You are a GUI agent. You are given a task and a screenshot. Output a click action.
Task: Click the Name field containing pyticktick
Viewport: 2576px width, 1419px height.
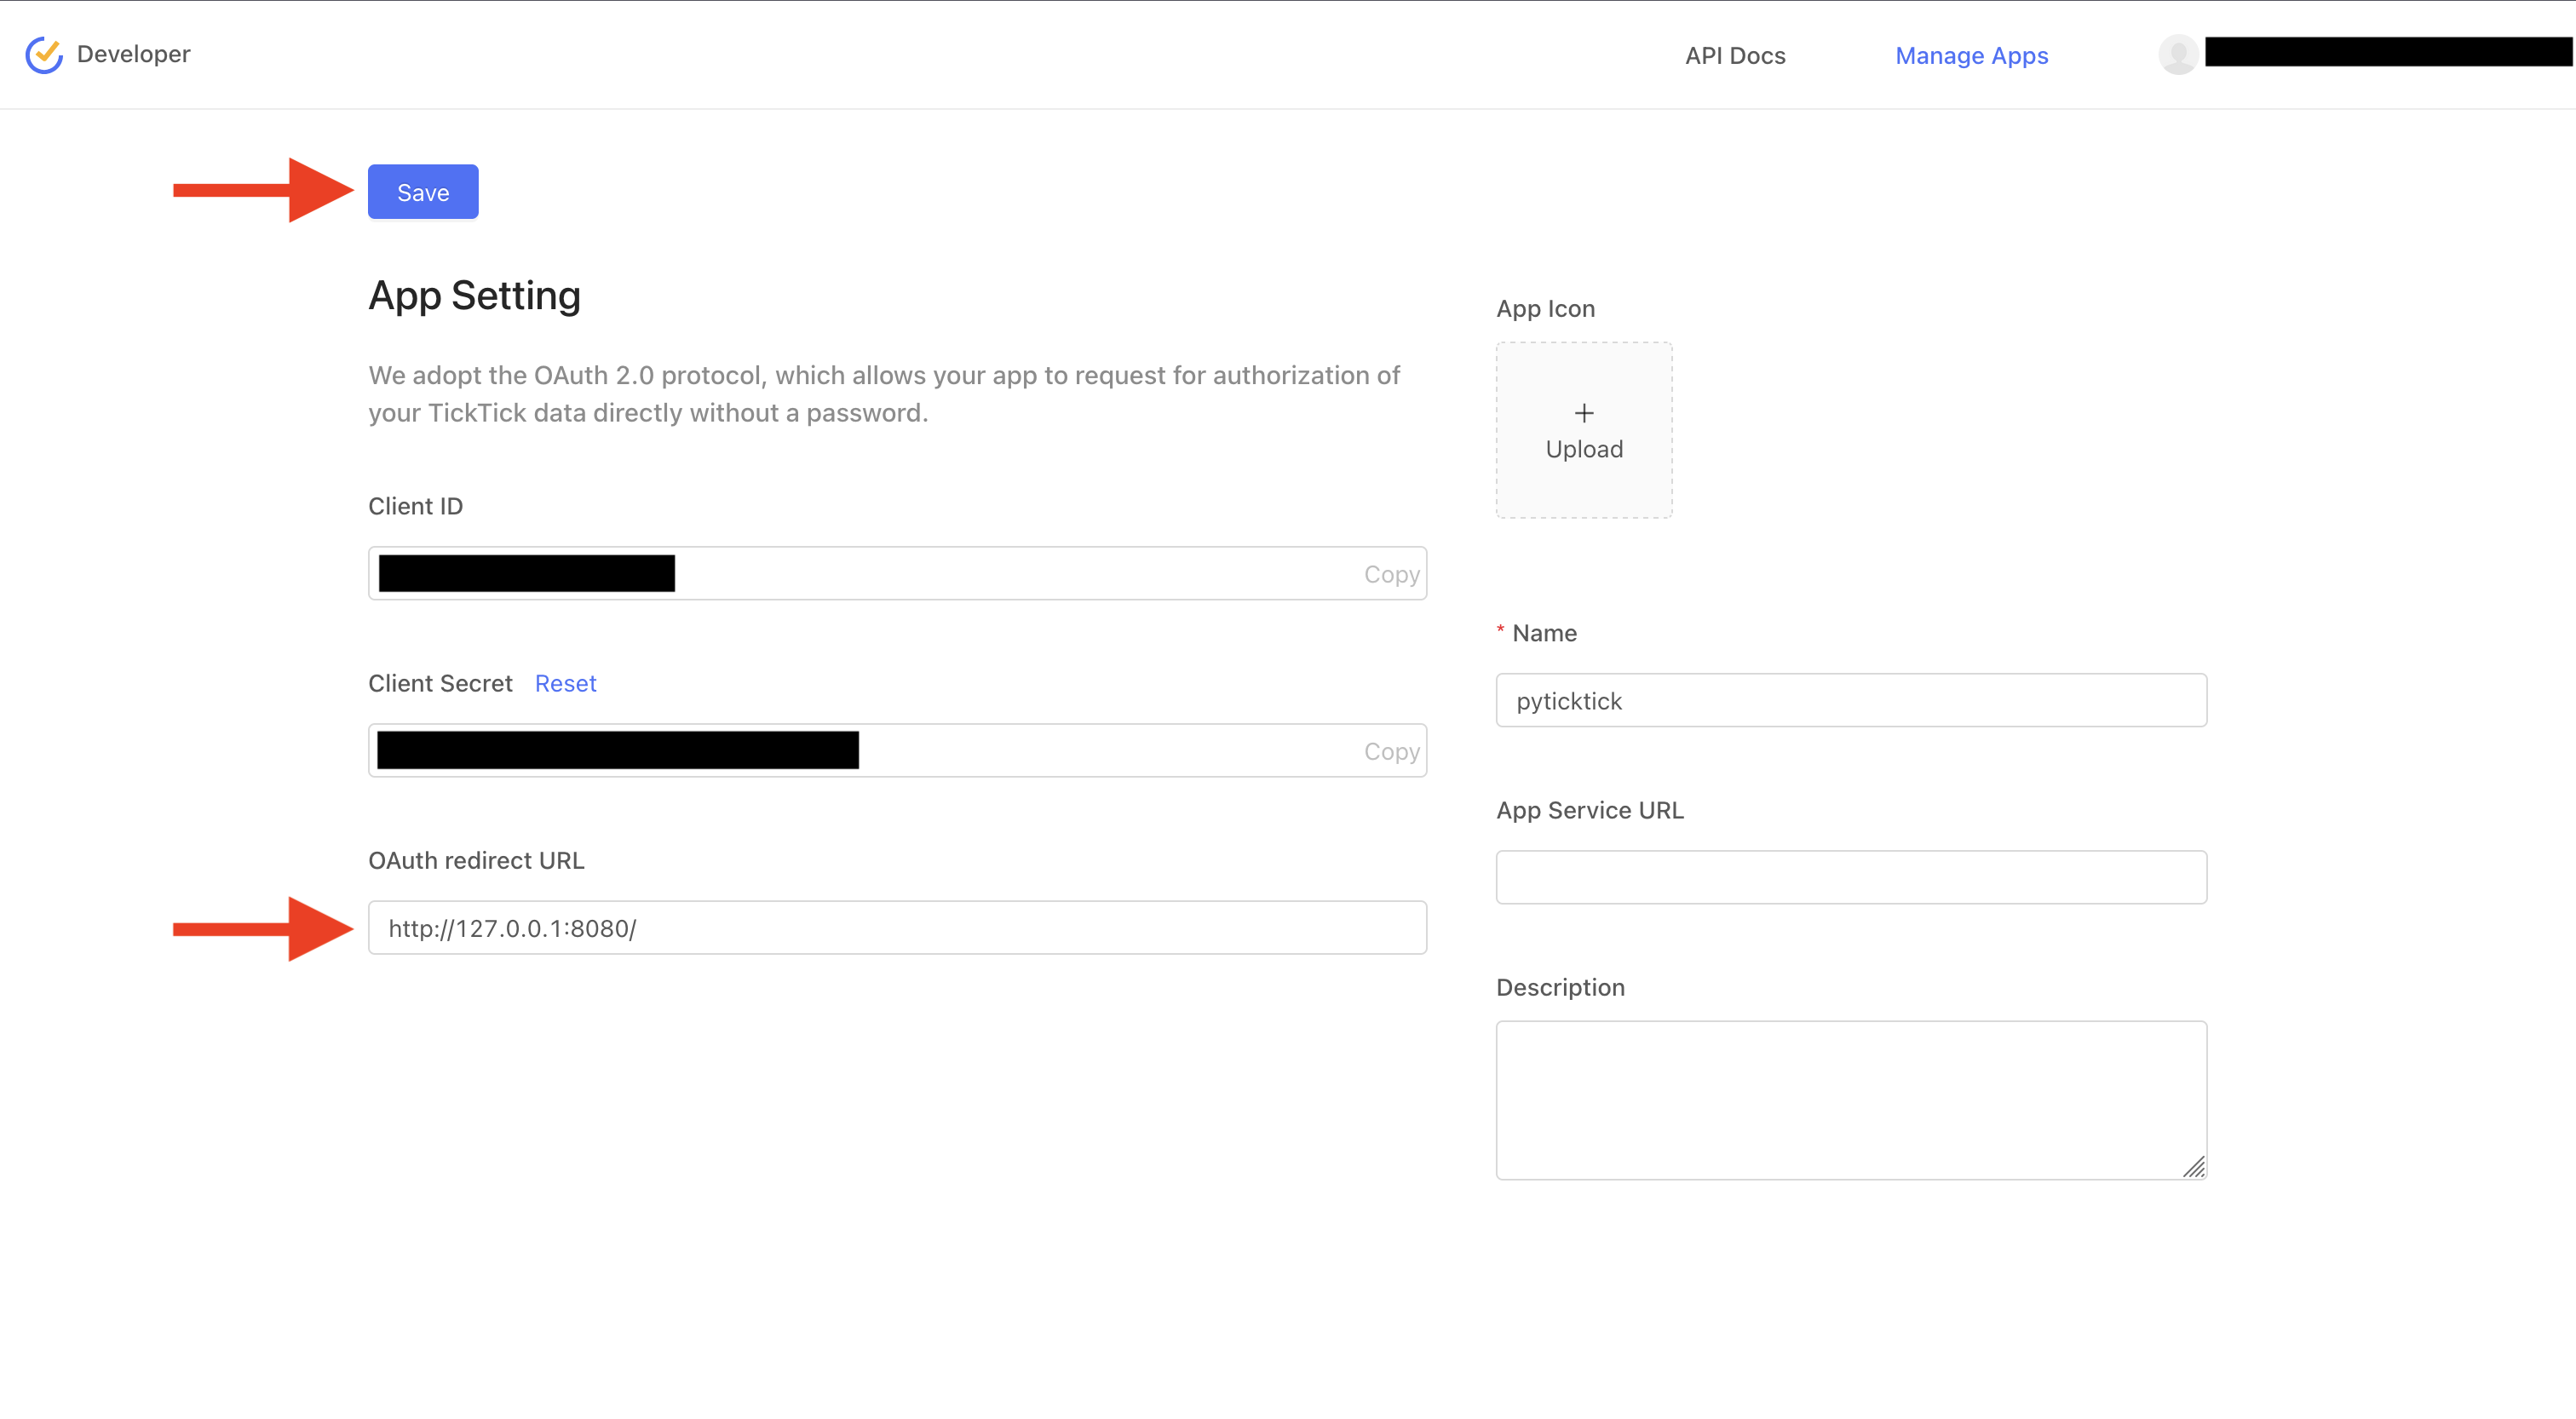(1851, 700)
